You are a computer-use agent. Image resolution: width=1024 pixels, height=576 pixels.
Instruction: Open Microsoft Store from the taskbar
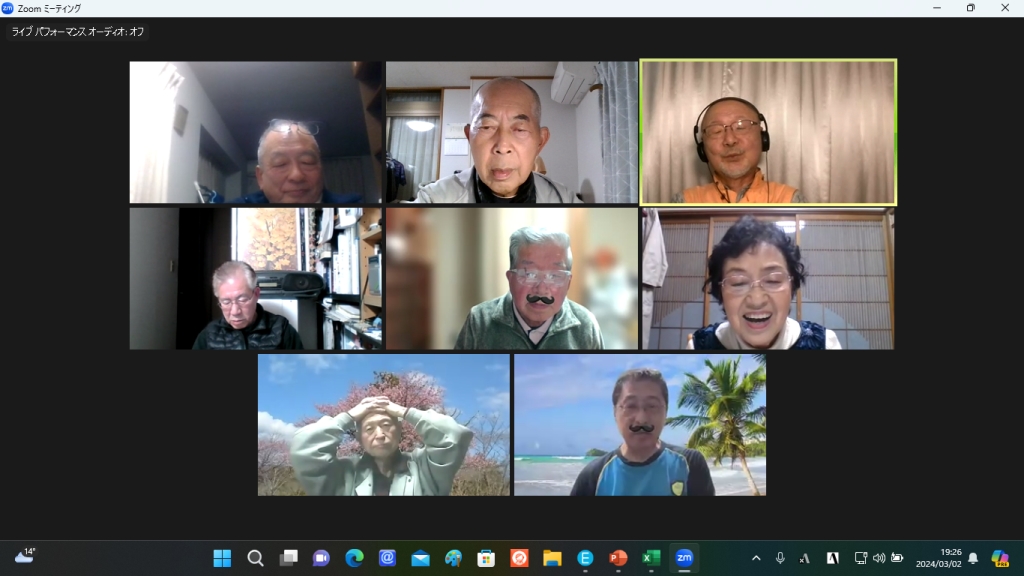point(486,558)
